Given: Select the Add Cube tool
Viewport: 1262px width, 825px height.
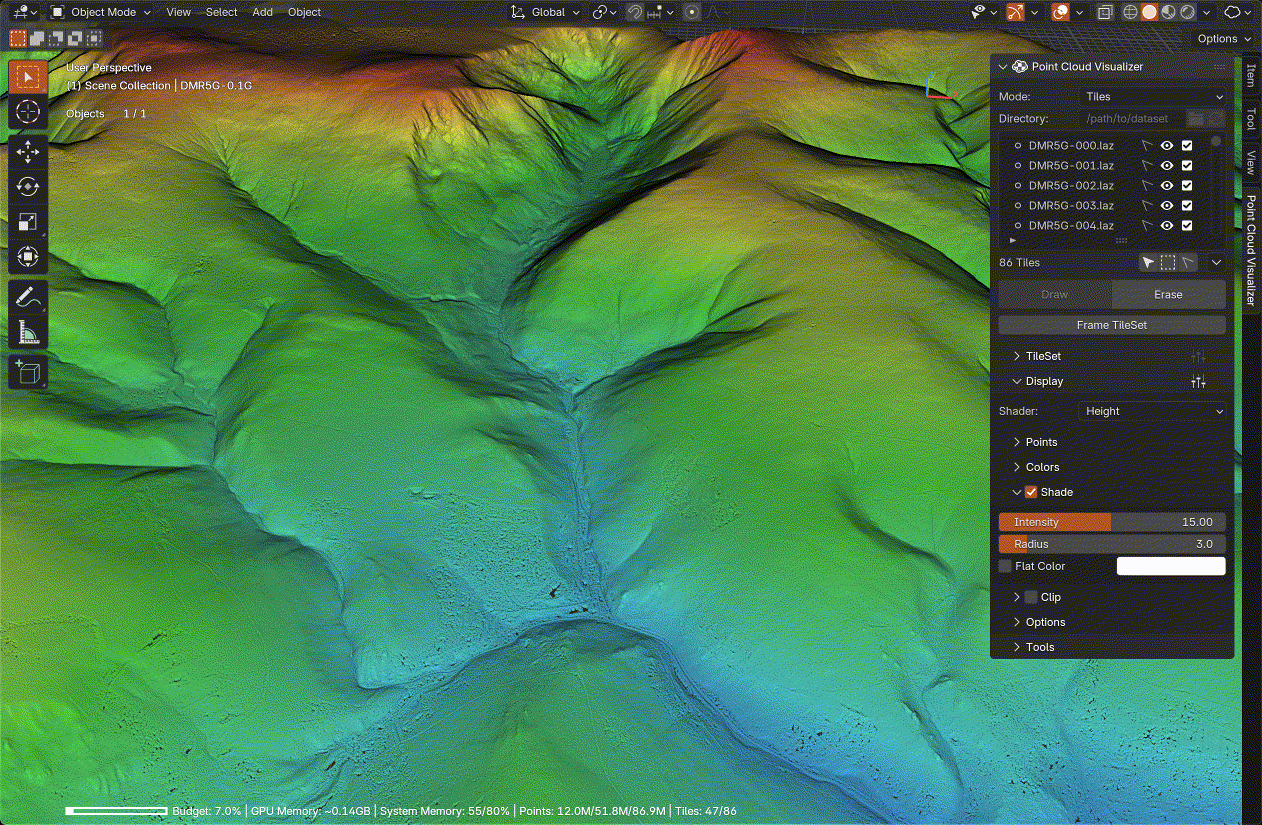Looking at the screenshot, I should point(28,373).
